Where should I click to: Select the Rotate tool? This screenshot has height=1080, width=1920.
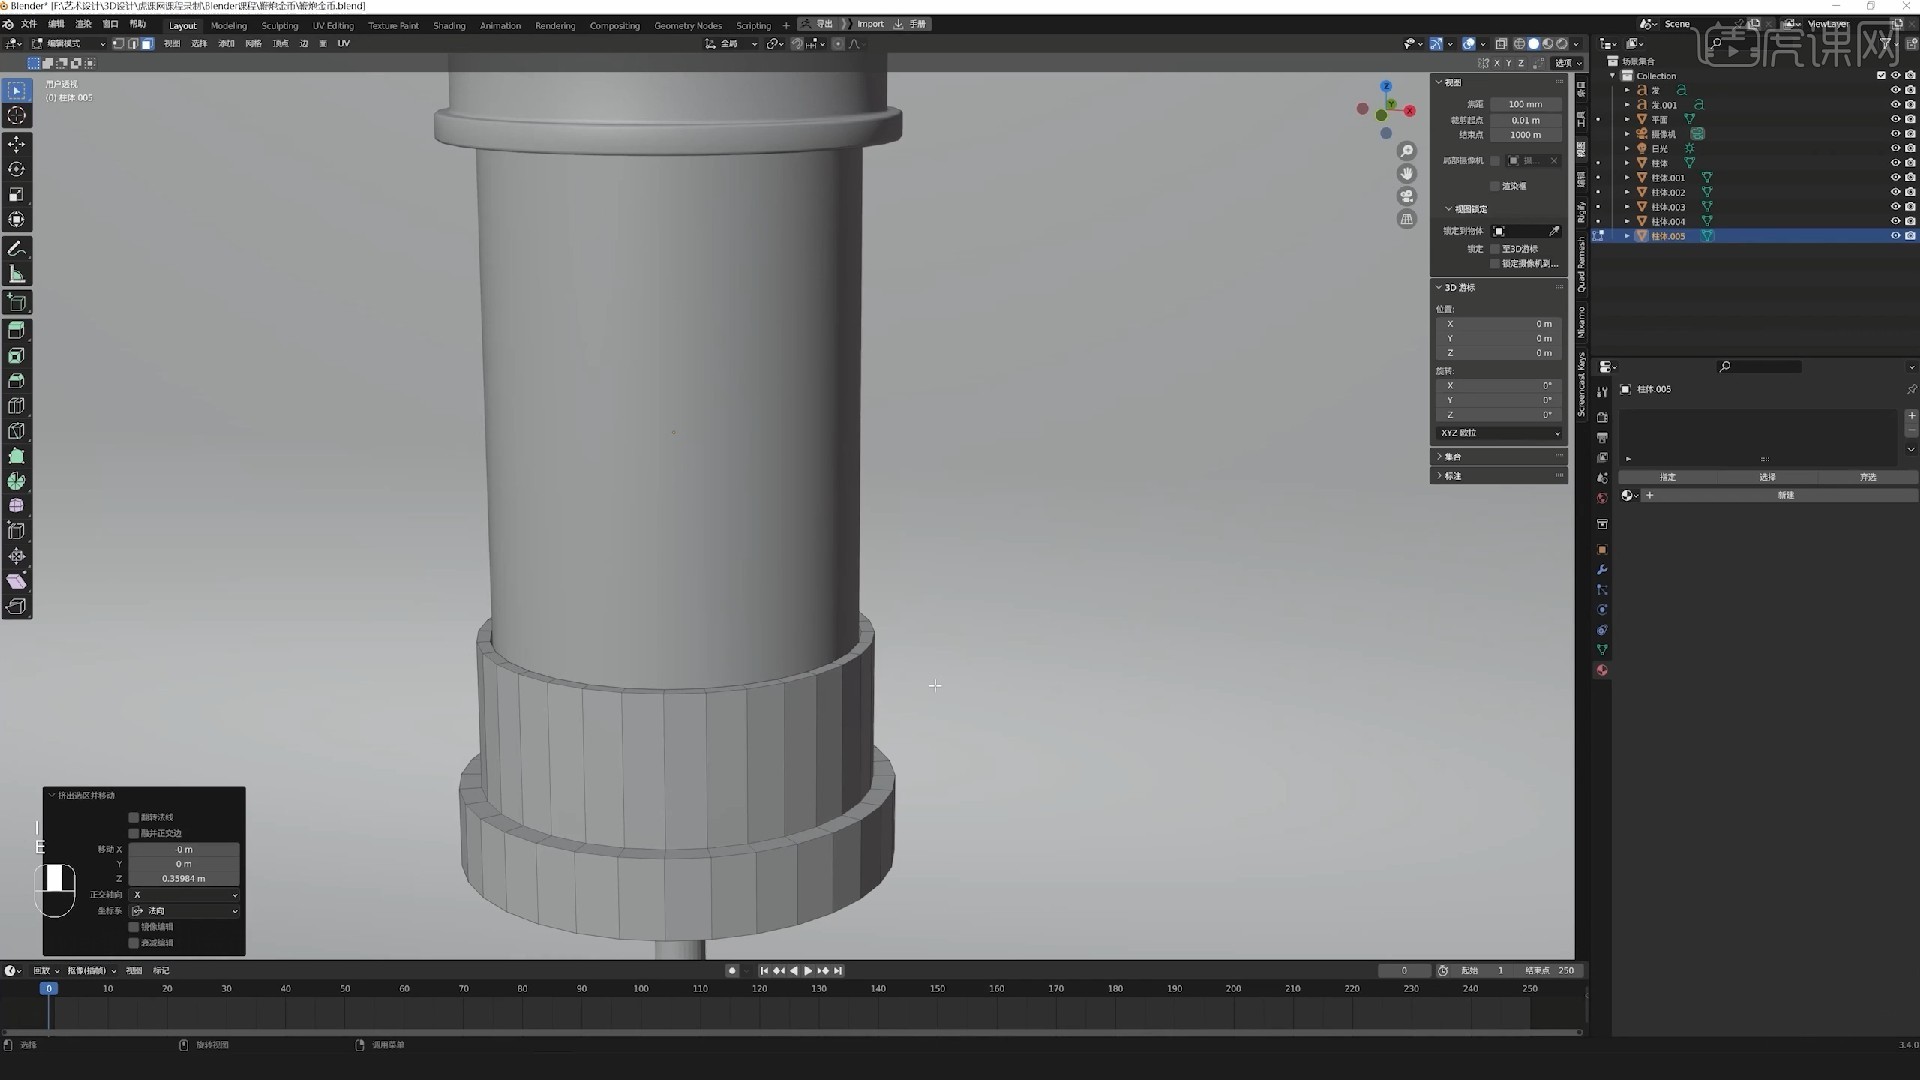click(x=17, y=170)
